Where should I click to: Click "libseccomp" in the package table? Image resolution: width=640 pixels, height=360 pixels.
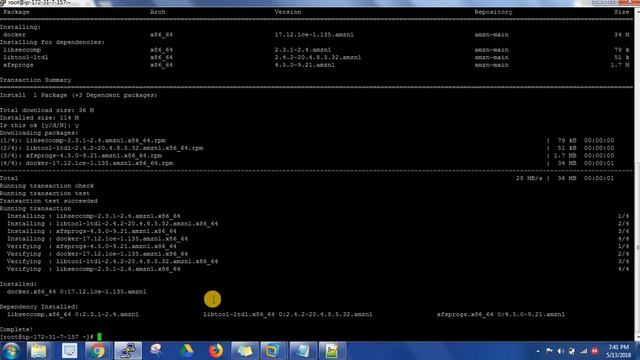click(22, 50)
